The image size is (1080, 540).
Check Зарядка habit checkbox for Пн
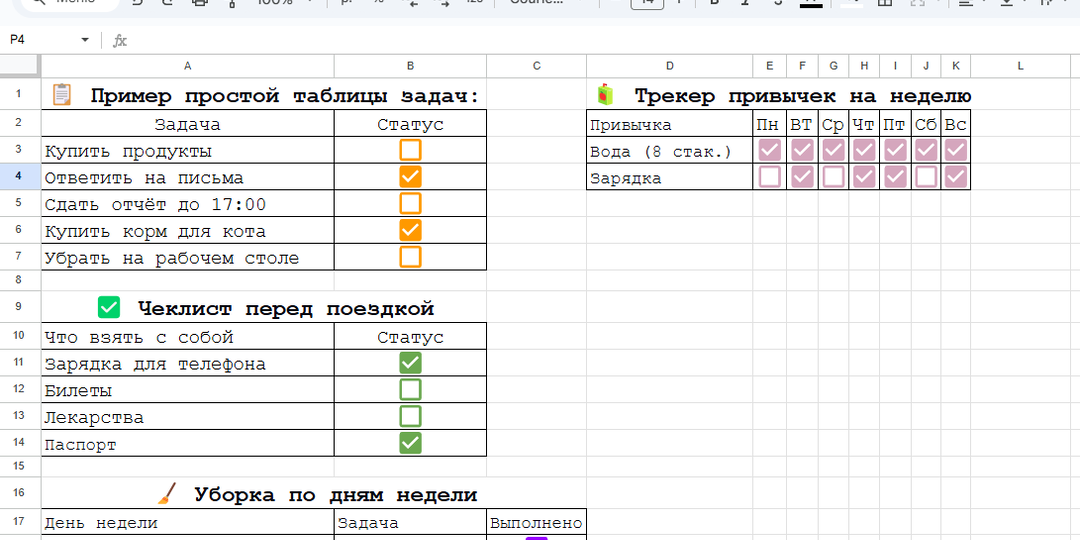(770, 177)
